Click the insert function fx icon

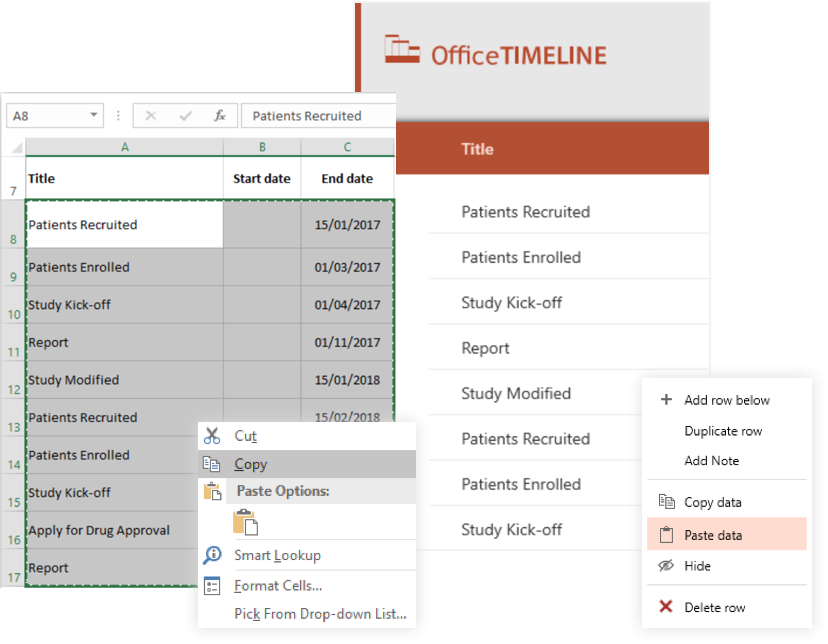(x=220, y=116)
